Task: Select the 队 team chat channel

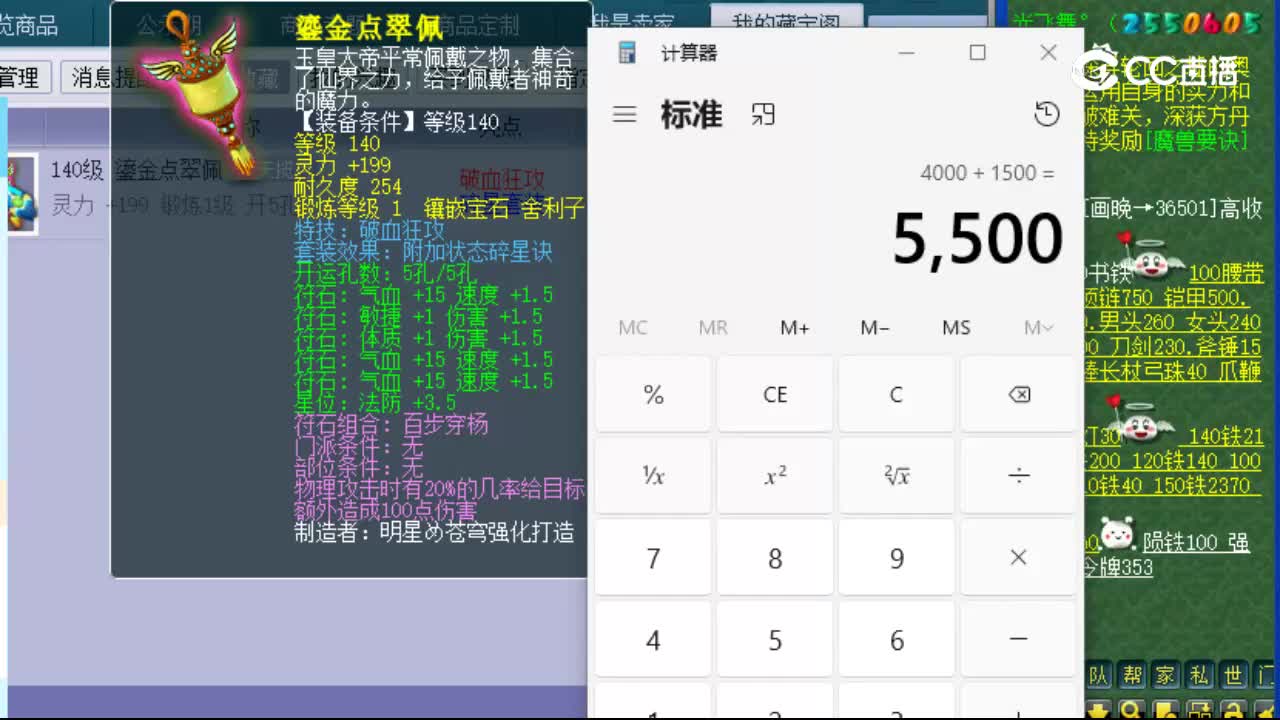Action: tap(1099, 676)
